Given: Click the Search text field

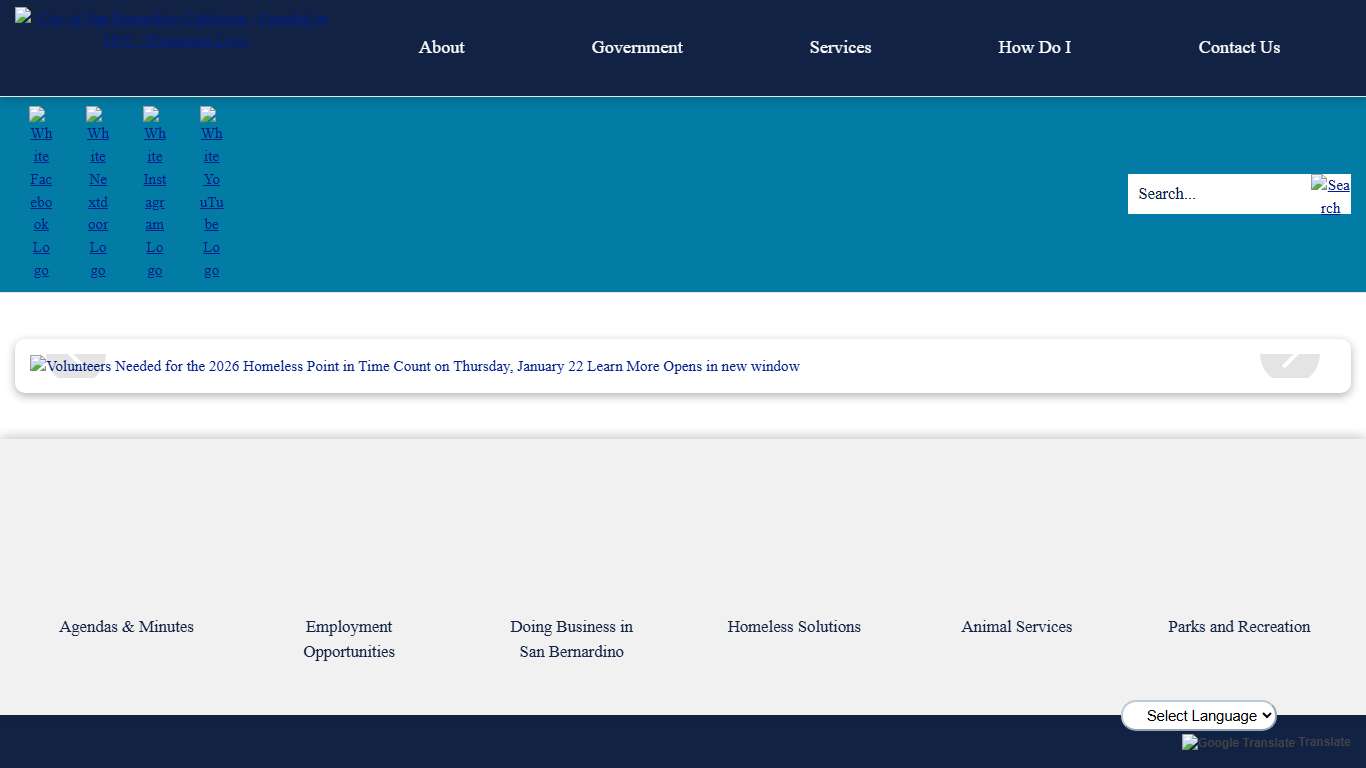Looking at the screenshot, I should pos(1218,194).
